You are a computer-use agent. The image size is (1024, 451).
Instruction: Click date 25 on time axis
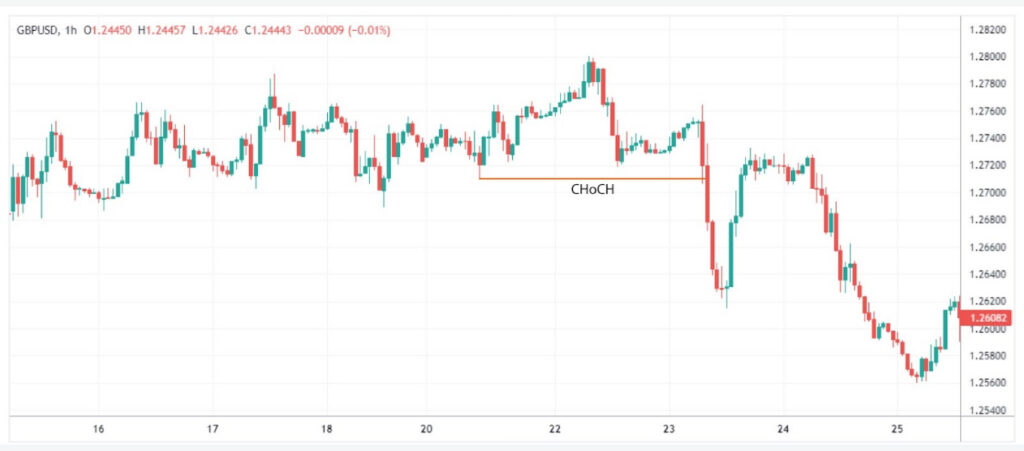coord(896,429)
